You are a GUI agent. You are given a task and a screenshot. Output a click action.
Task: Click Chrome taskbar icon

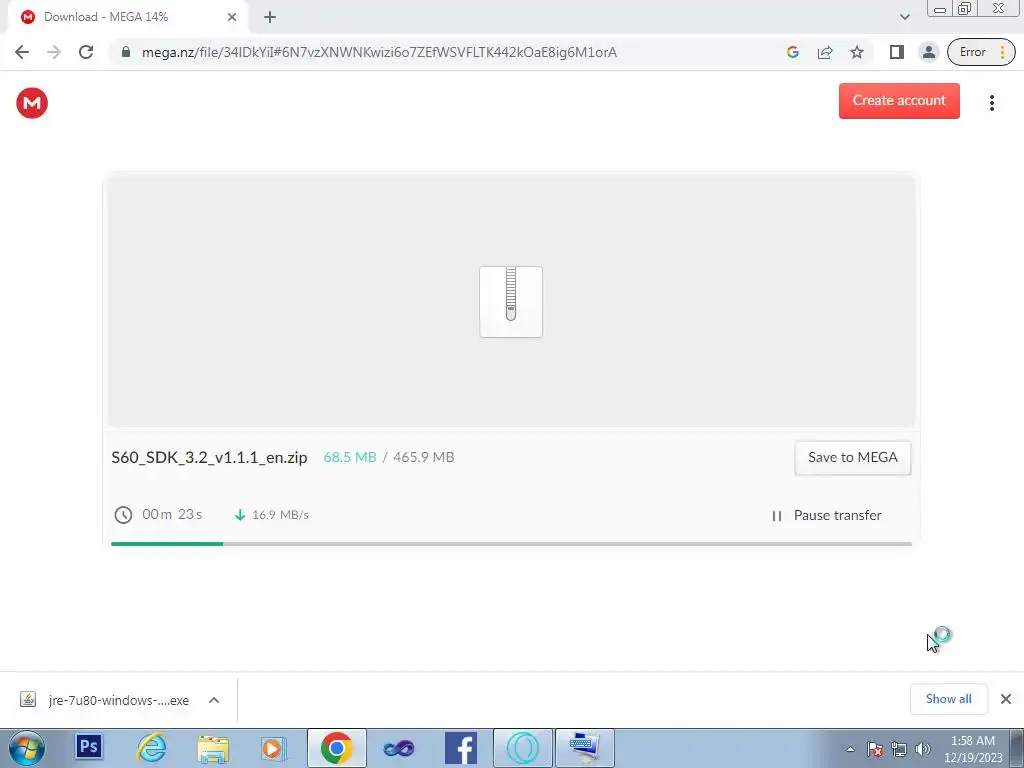(336, 748)
